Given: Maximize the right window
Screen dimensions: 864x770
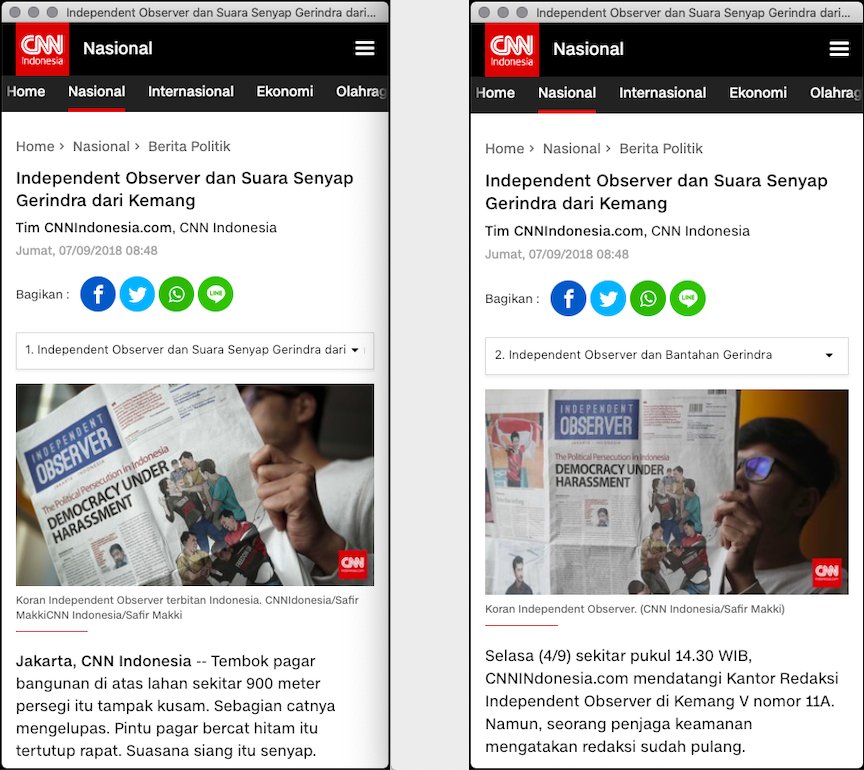Looking at the screenshot, I should click(521, 12).
